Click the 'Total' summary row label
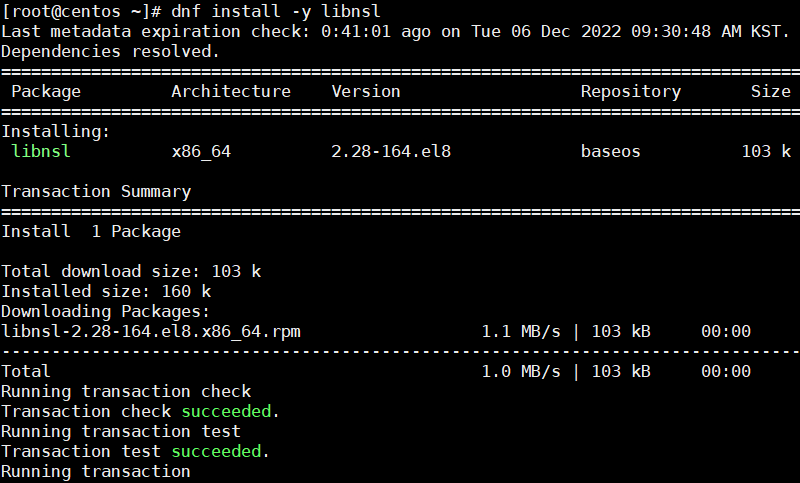This screenshot has width=800, height=483. 26,371
